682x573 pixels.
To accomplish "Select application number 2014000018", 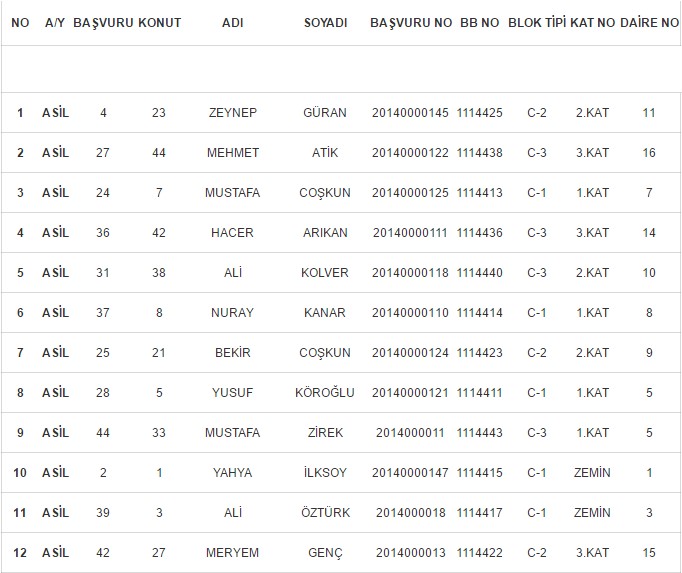I will click(410, 513).
